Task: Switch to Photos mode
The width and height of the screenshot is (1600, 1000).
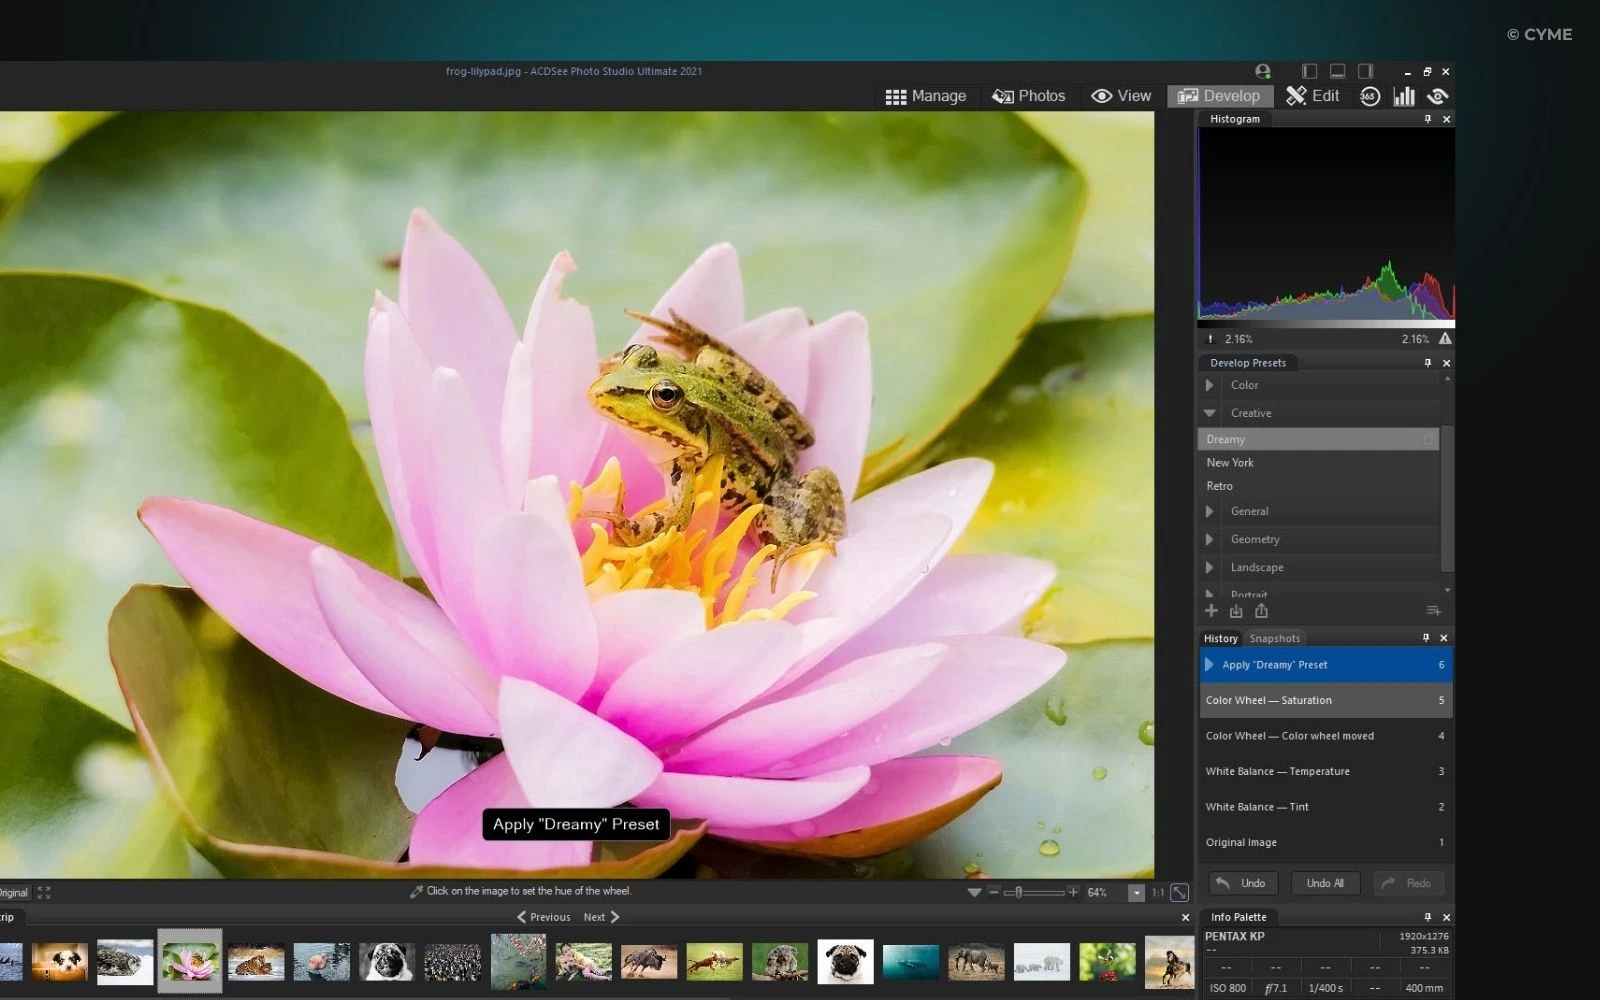Action: point(1028,96)
